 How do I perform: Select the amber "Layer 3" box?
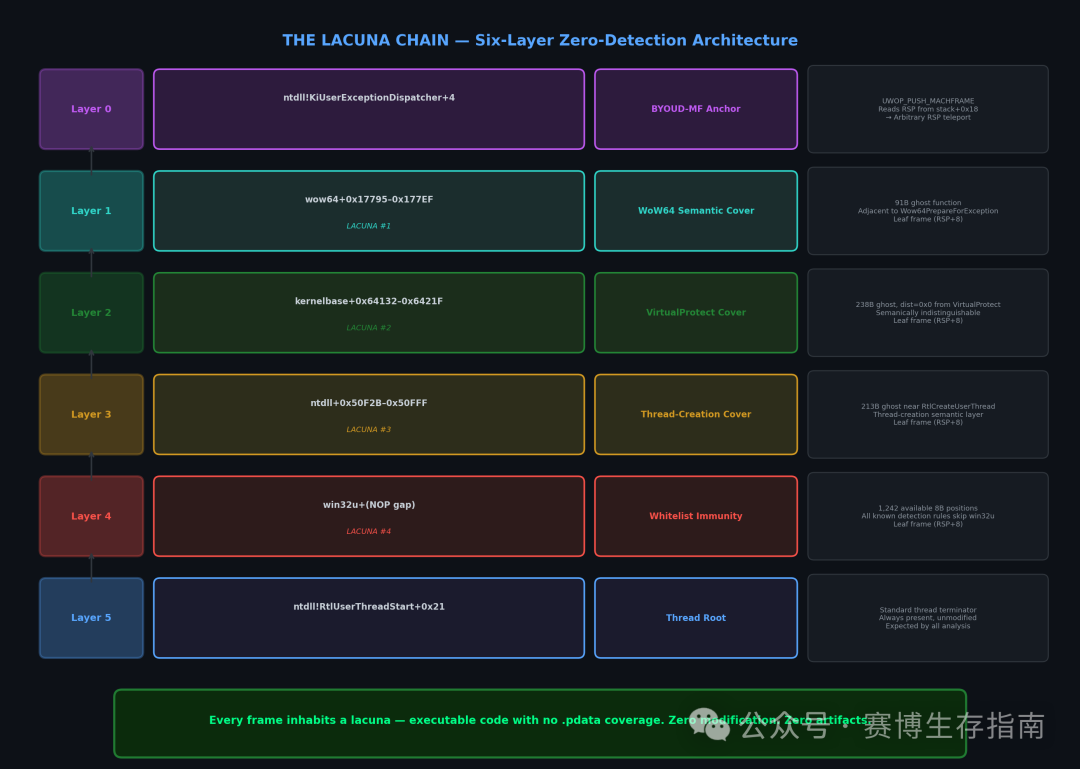[91, 414]
